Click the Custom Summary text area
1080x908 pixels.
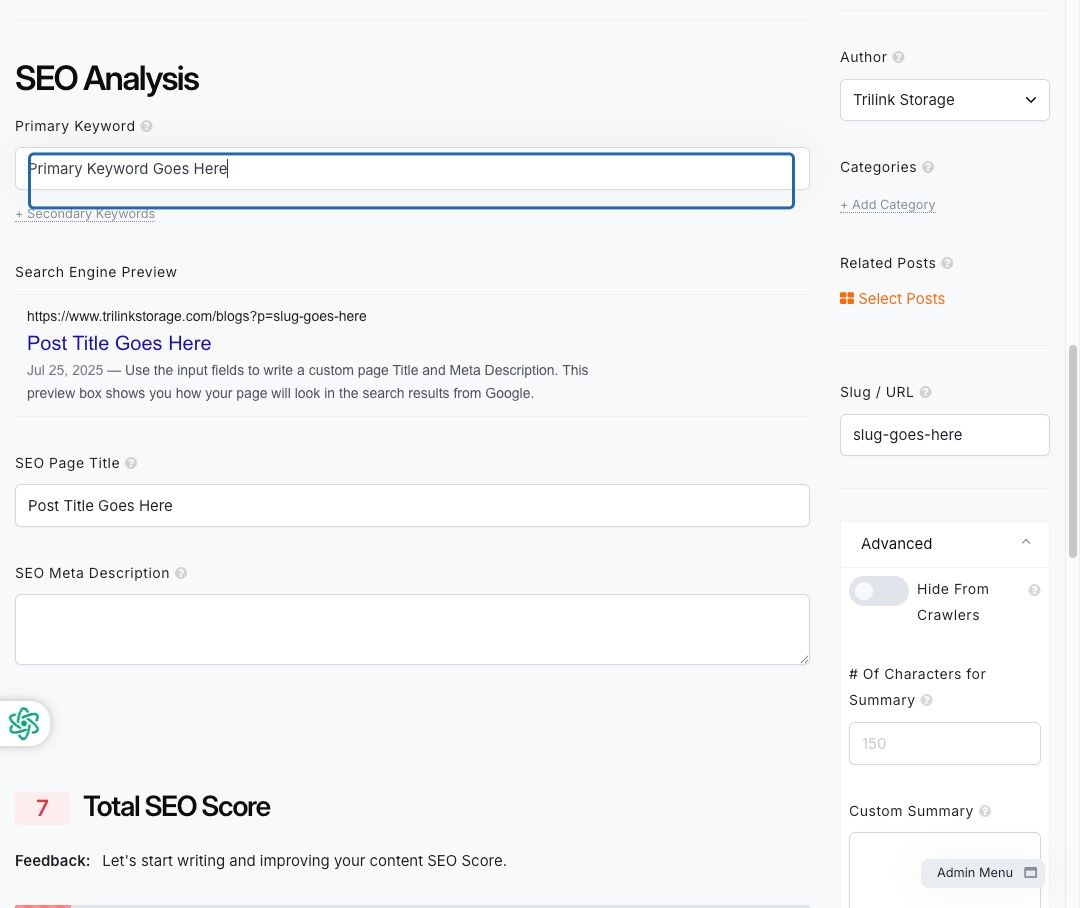944,870
